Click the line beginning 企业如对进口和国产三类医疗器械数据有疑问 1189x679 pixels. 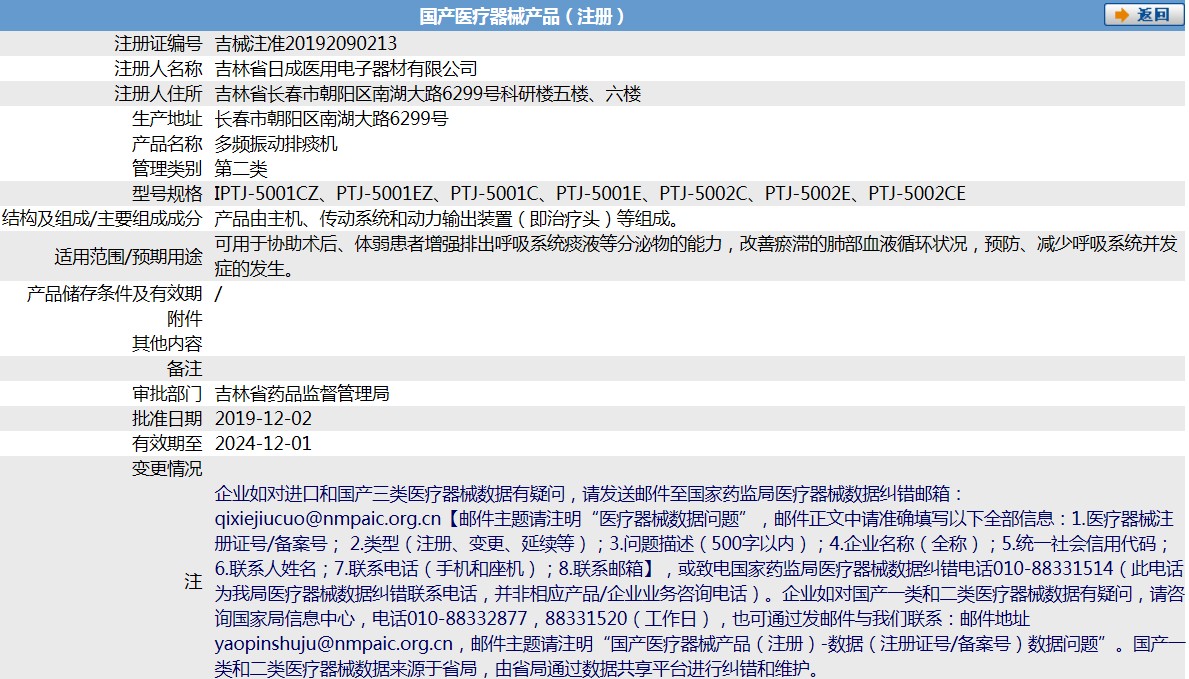point(589,494)
